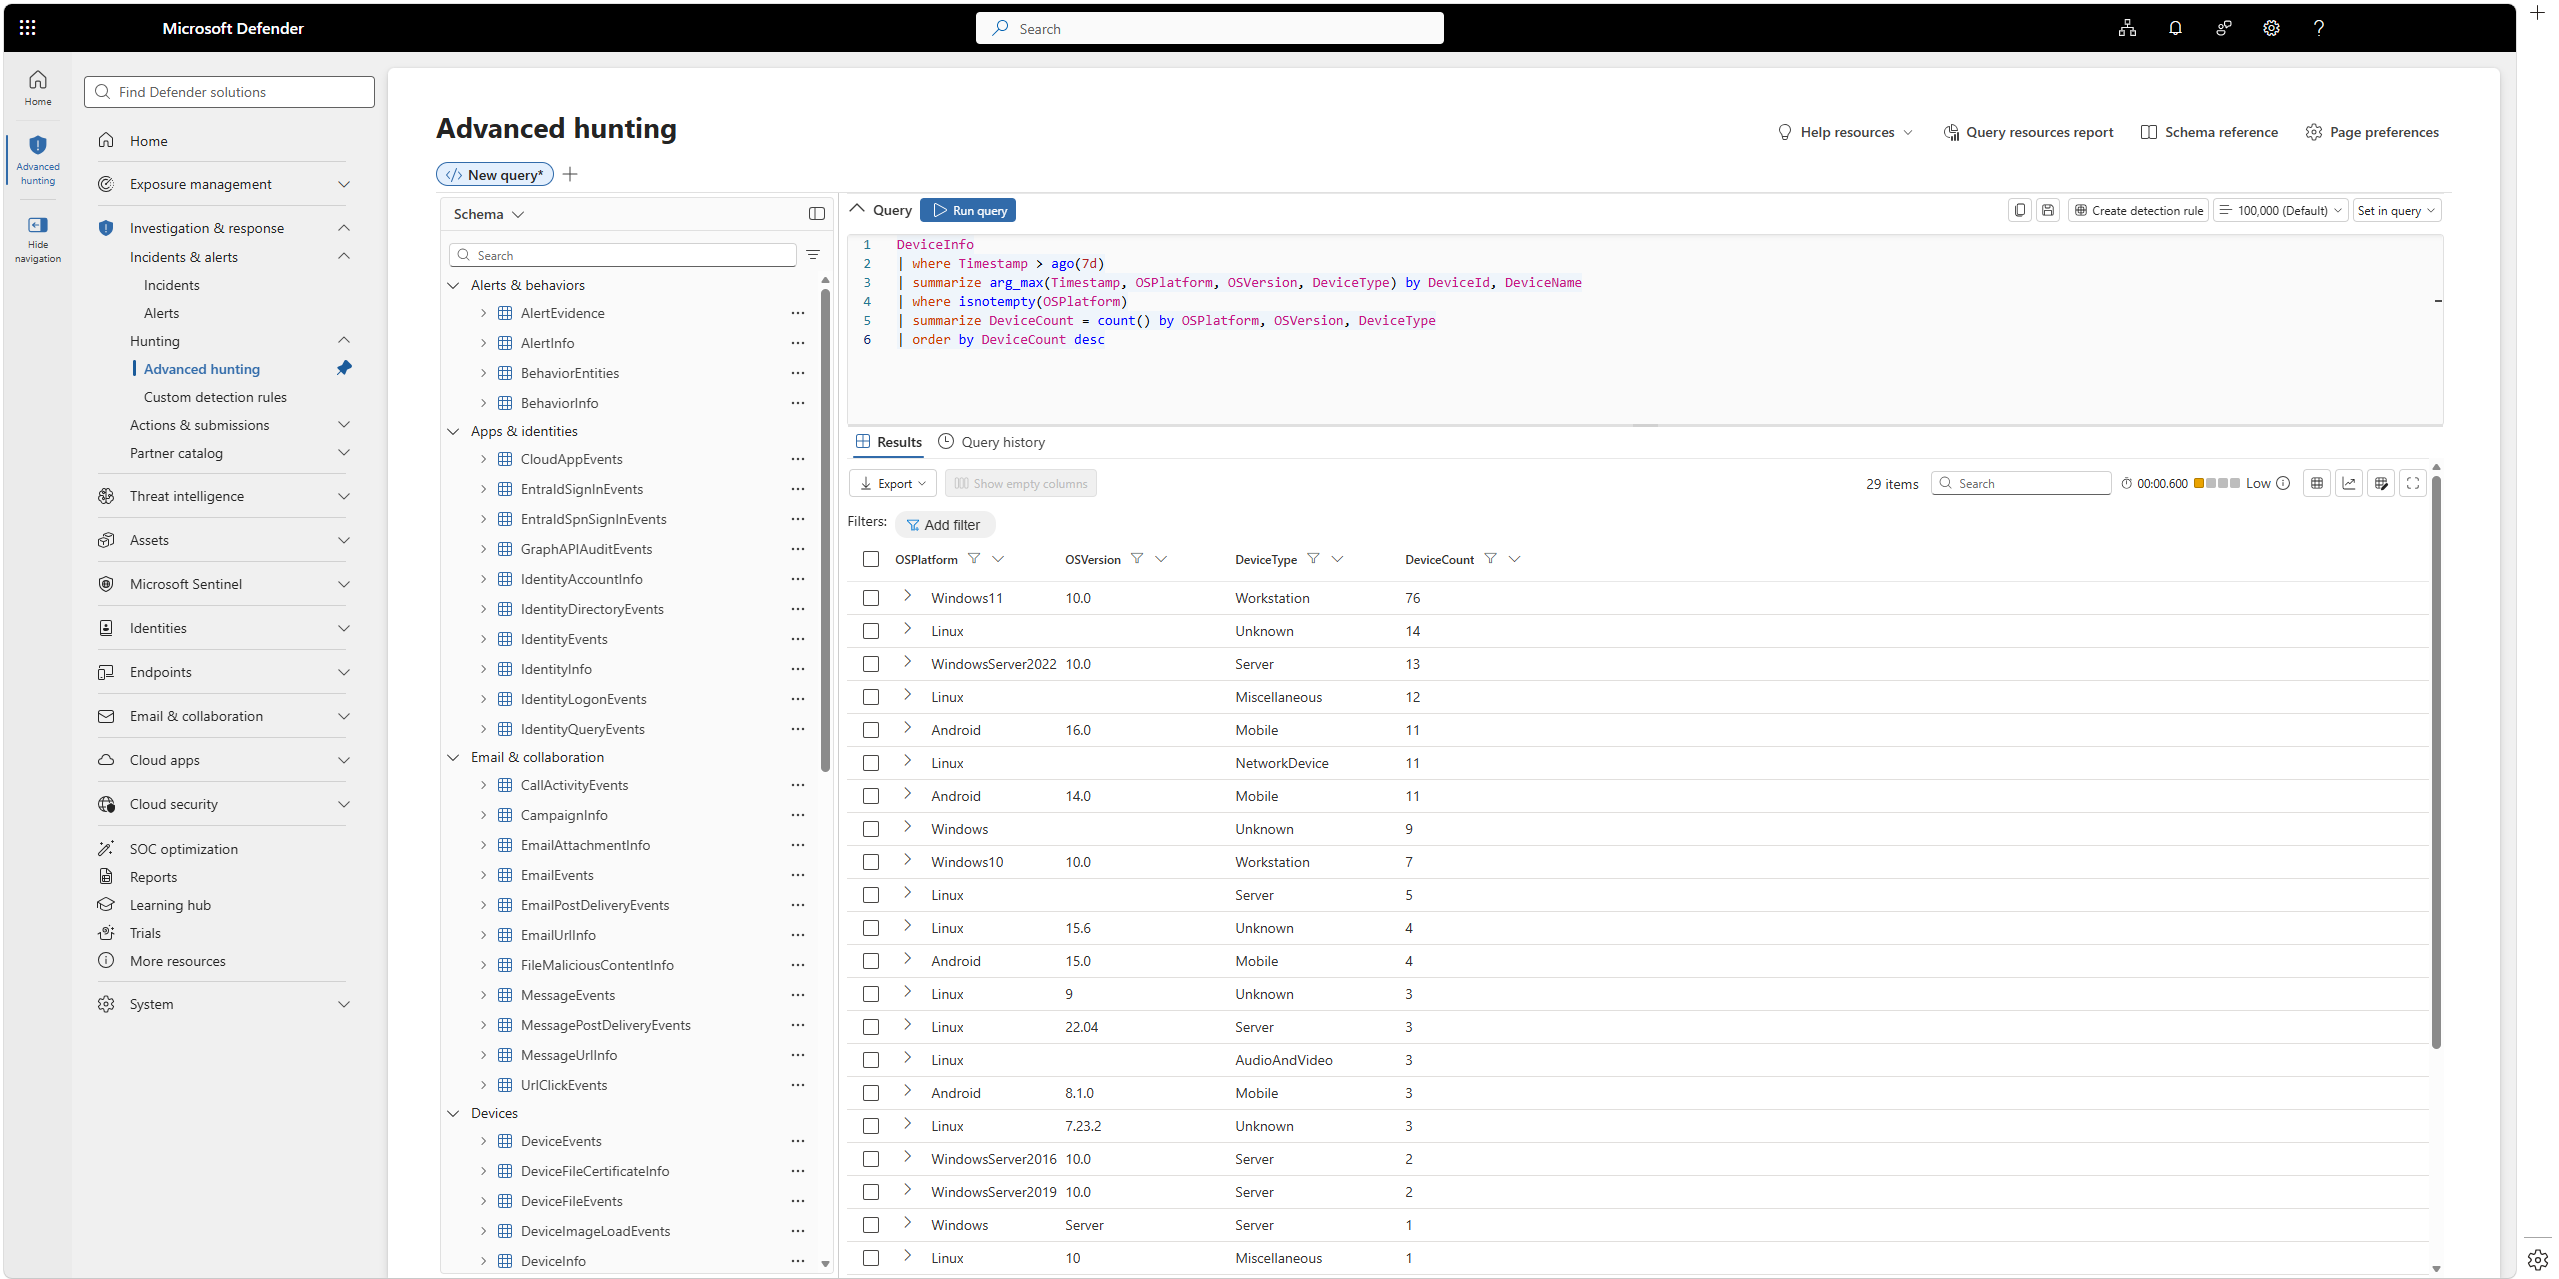
Task: Open the Schema dropdown
Action: pyautogui.click(x=489, y=214)
